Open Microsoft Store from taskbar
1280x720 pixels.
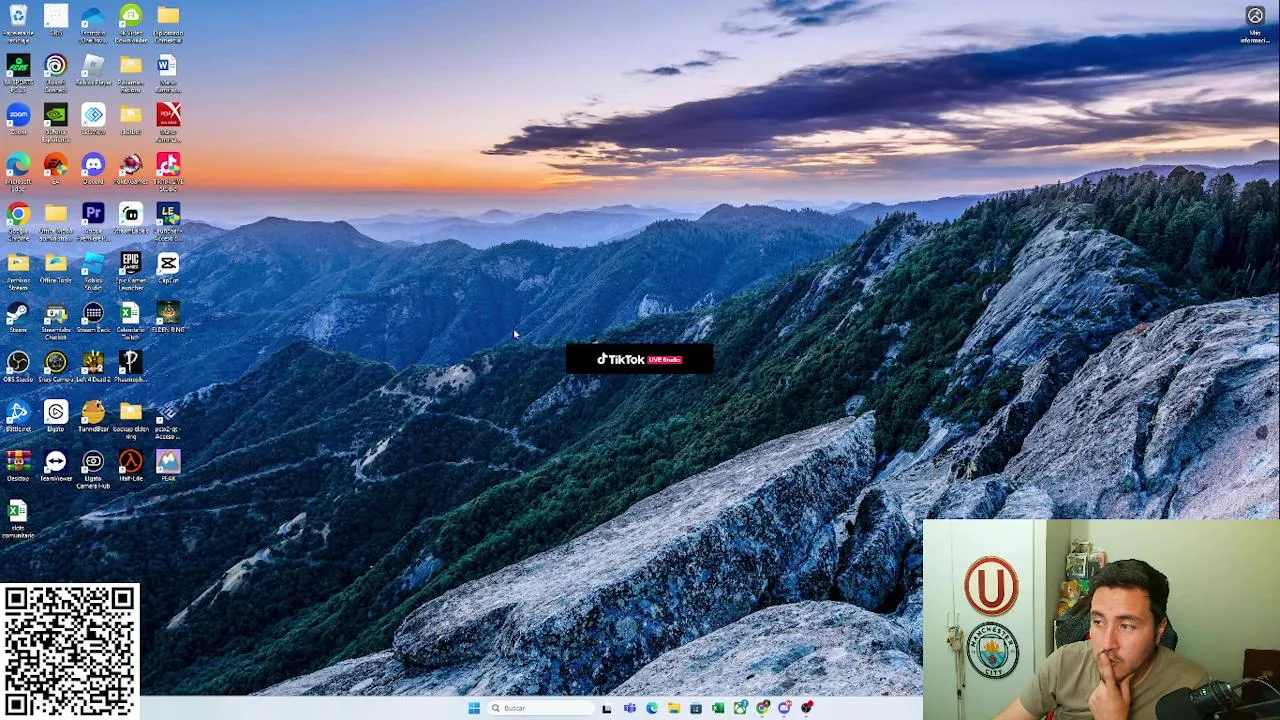(x=696, y=708)
